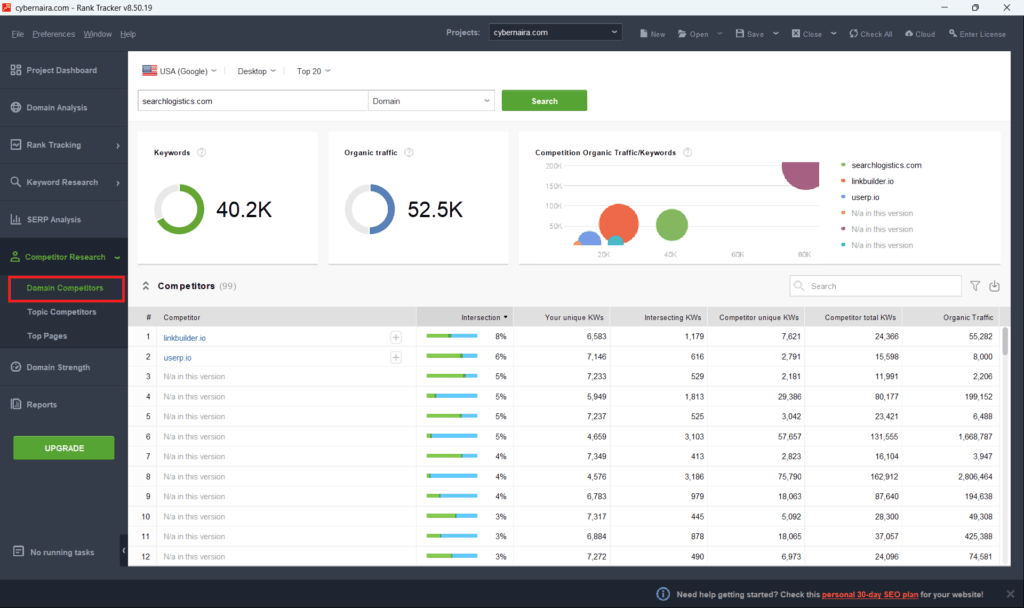Select Topic Competitors in the sidebar
Image resolution: width=1024 pixels, height=608 pixels.
click(x=61, y=312)
